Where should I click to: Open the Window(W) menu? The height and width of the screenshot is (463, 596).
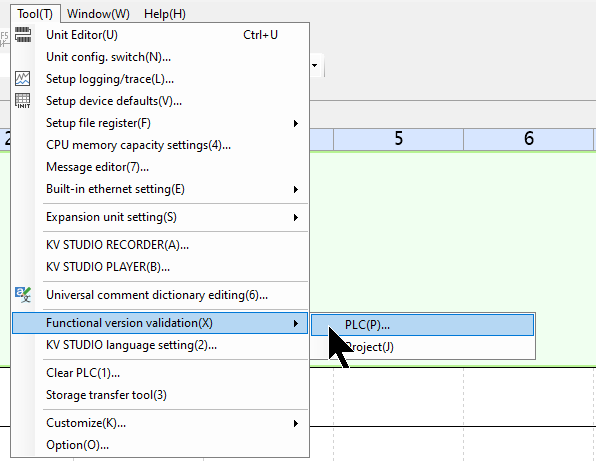98,14
